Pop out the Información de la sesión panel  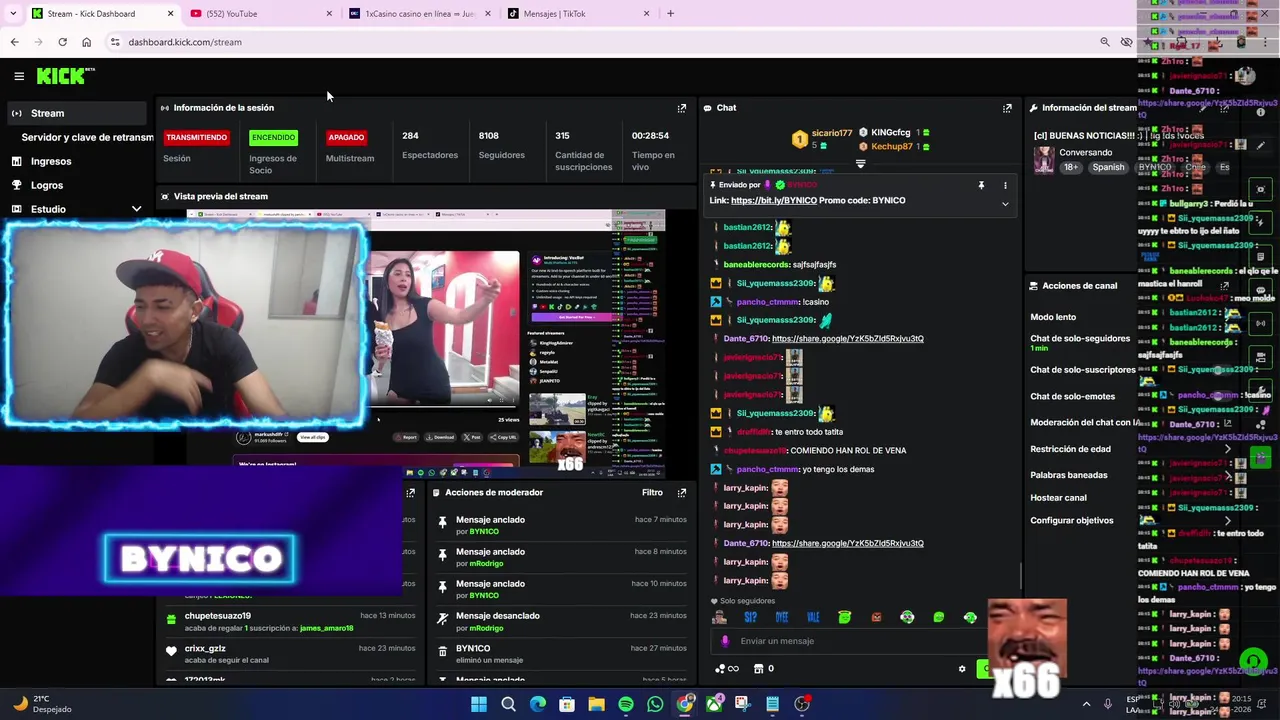(x=682, y=108)
